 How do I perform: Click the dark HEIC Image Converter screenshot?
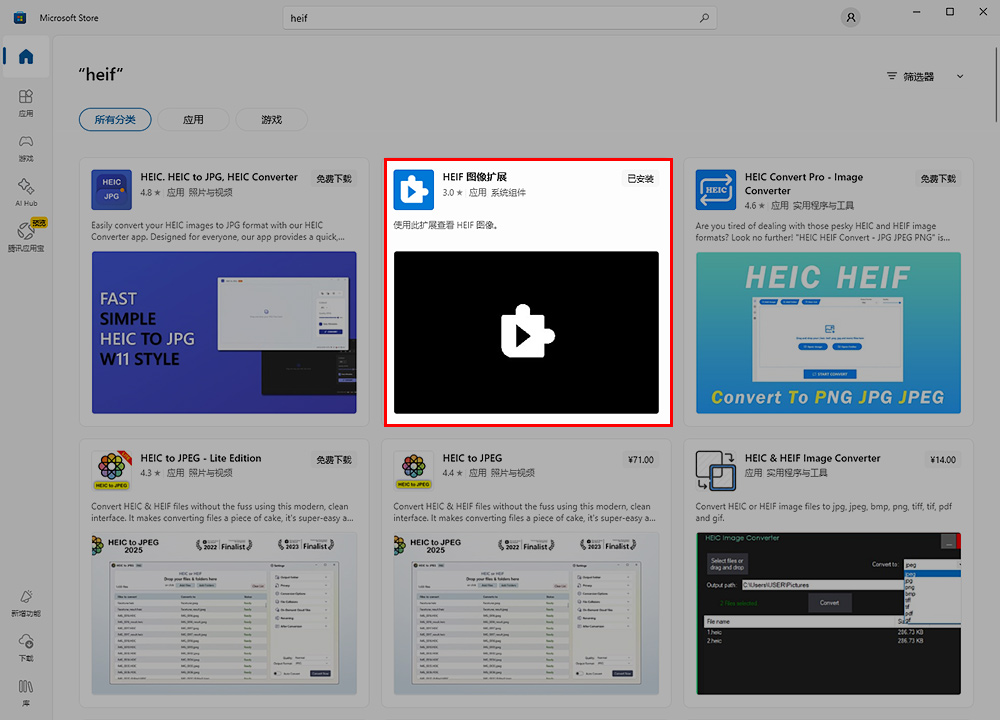pos(828,613)
